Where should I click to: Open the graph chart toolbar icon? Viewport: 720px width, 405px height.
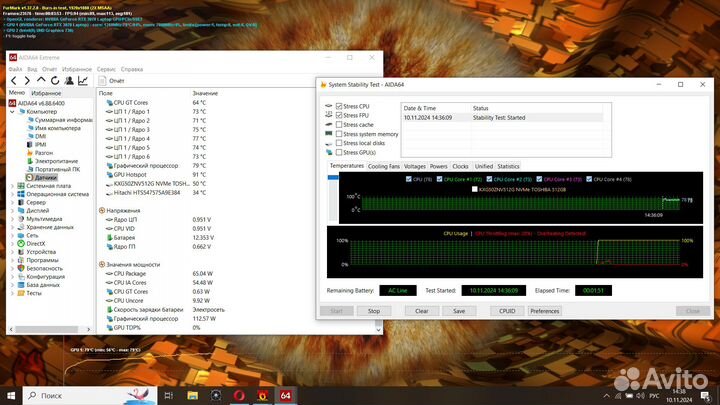click(x=83, y=81)
